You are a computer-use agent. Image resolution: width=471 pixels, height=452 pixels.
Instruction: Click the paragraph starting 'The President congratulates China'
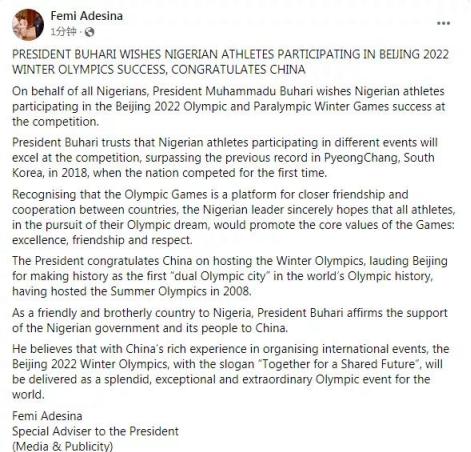(x=230, y=276)
